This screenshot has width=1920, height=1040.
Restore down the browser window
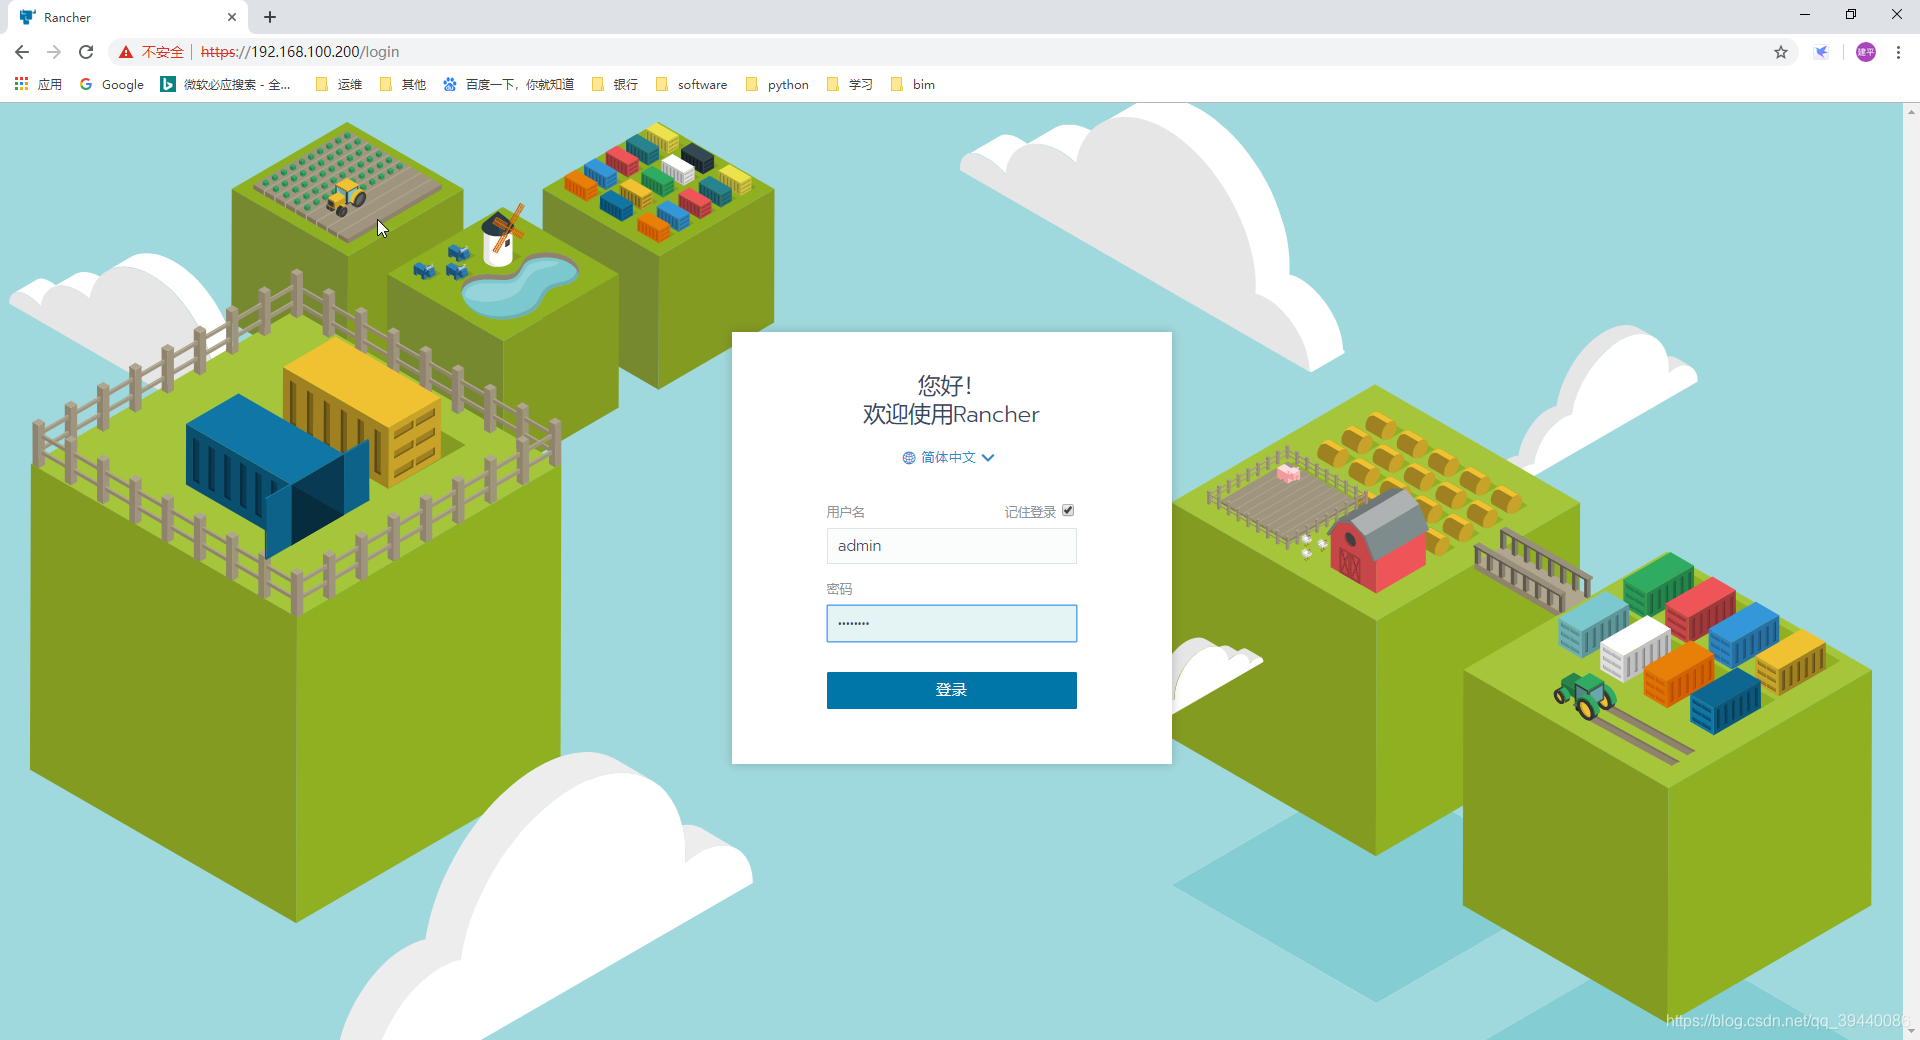click(1851, 15)
